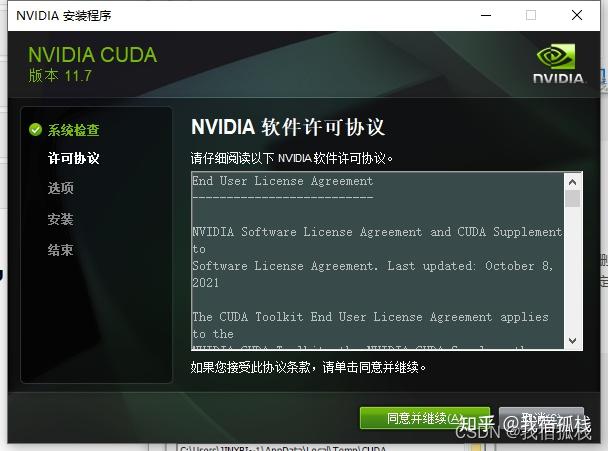Screen dimensions: 608x451
Task: Click the gray cancel button beside 同意并继续
Action: (541, 418)
